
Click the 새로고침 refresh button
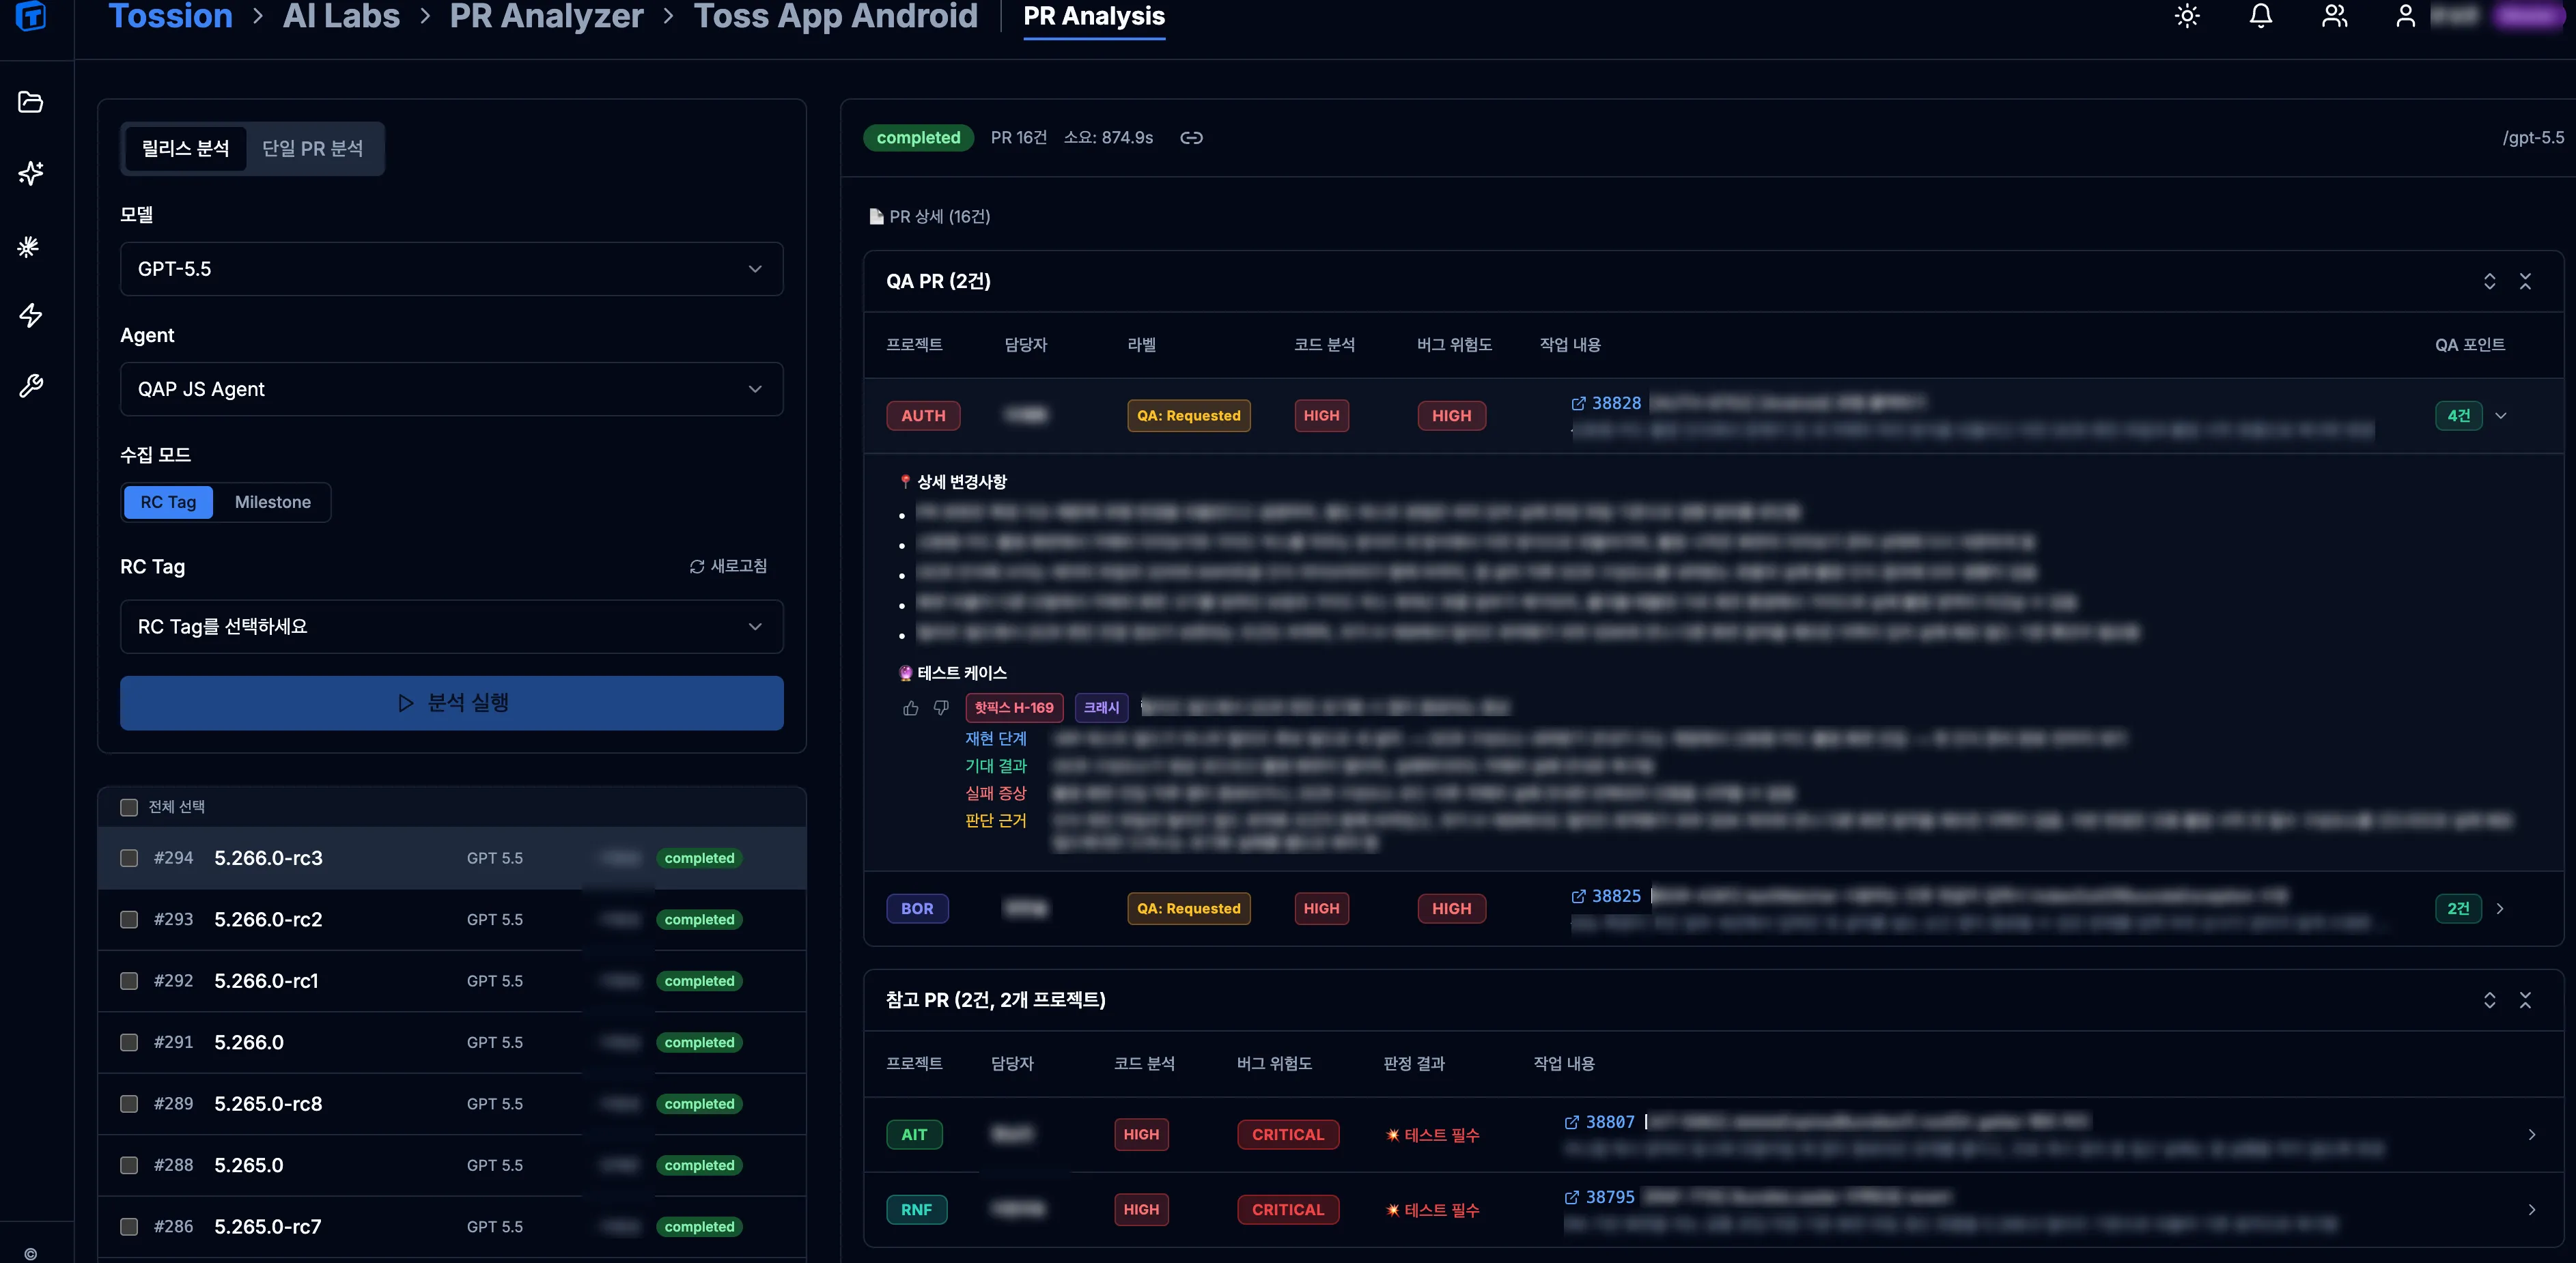pos(728,567)
